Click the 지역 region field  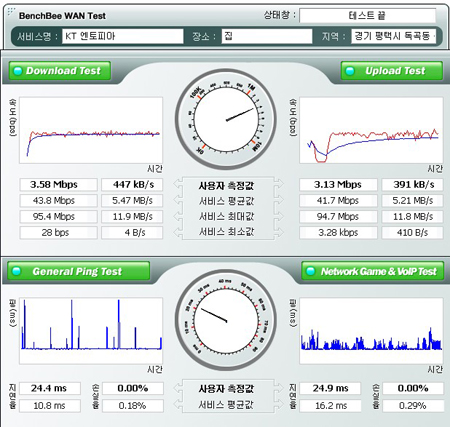(x=394, y=36)
